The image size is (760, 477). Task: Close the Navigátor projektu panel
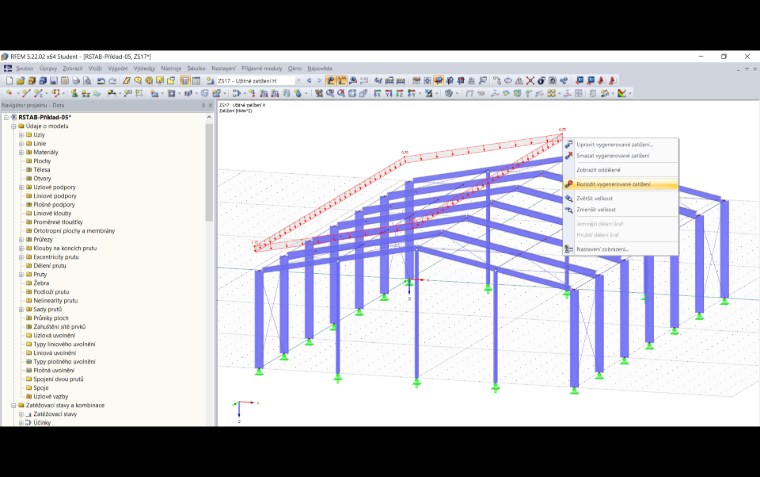pyautogui.click(x=210, y=105)
